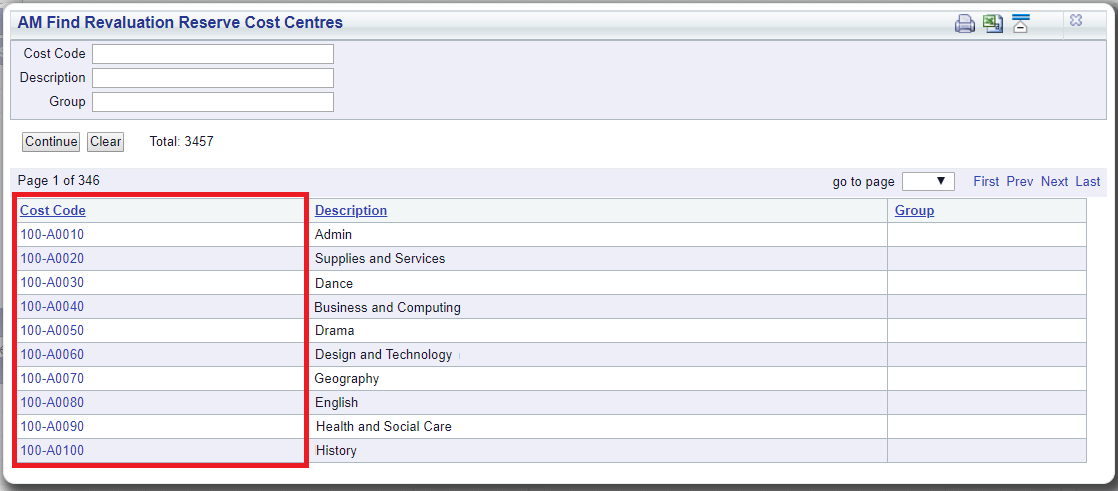The width and height of the screenshot is (1118, 491).
Task: Go to the Next page link
Action: point(1054,182)
